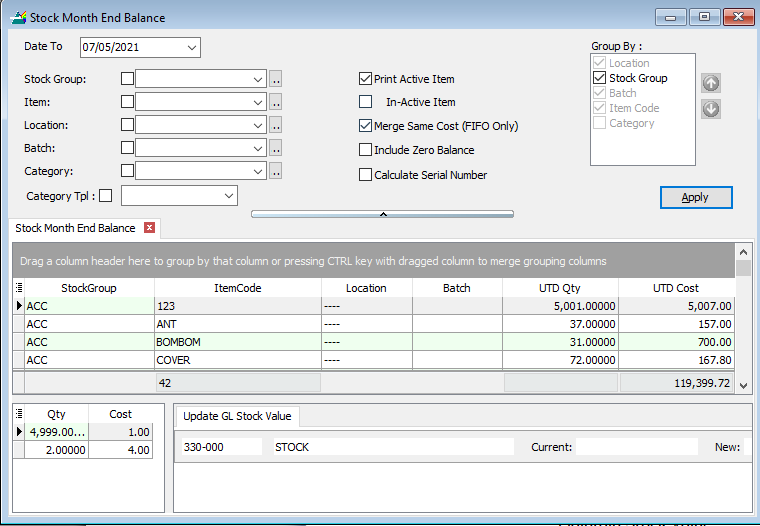Expand the Stock Group filter dropdown
Screen dimensions: 760x526
pyautogui.click(x=258, y=79)
